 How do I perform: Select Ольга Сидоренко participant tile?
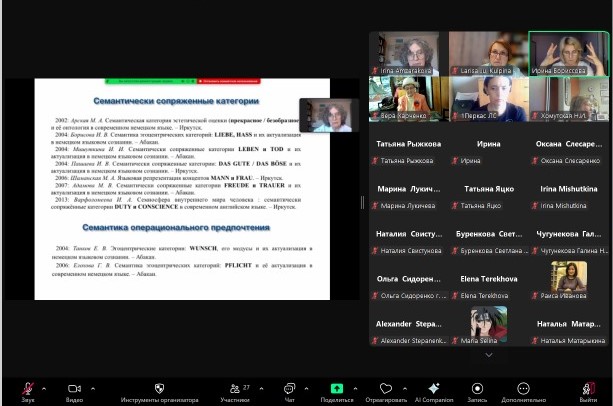pos(409,279)
